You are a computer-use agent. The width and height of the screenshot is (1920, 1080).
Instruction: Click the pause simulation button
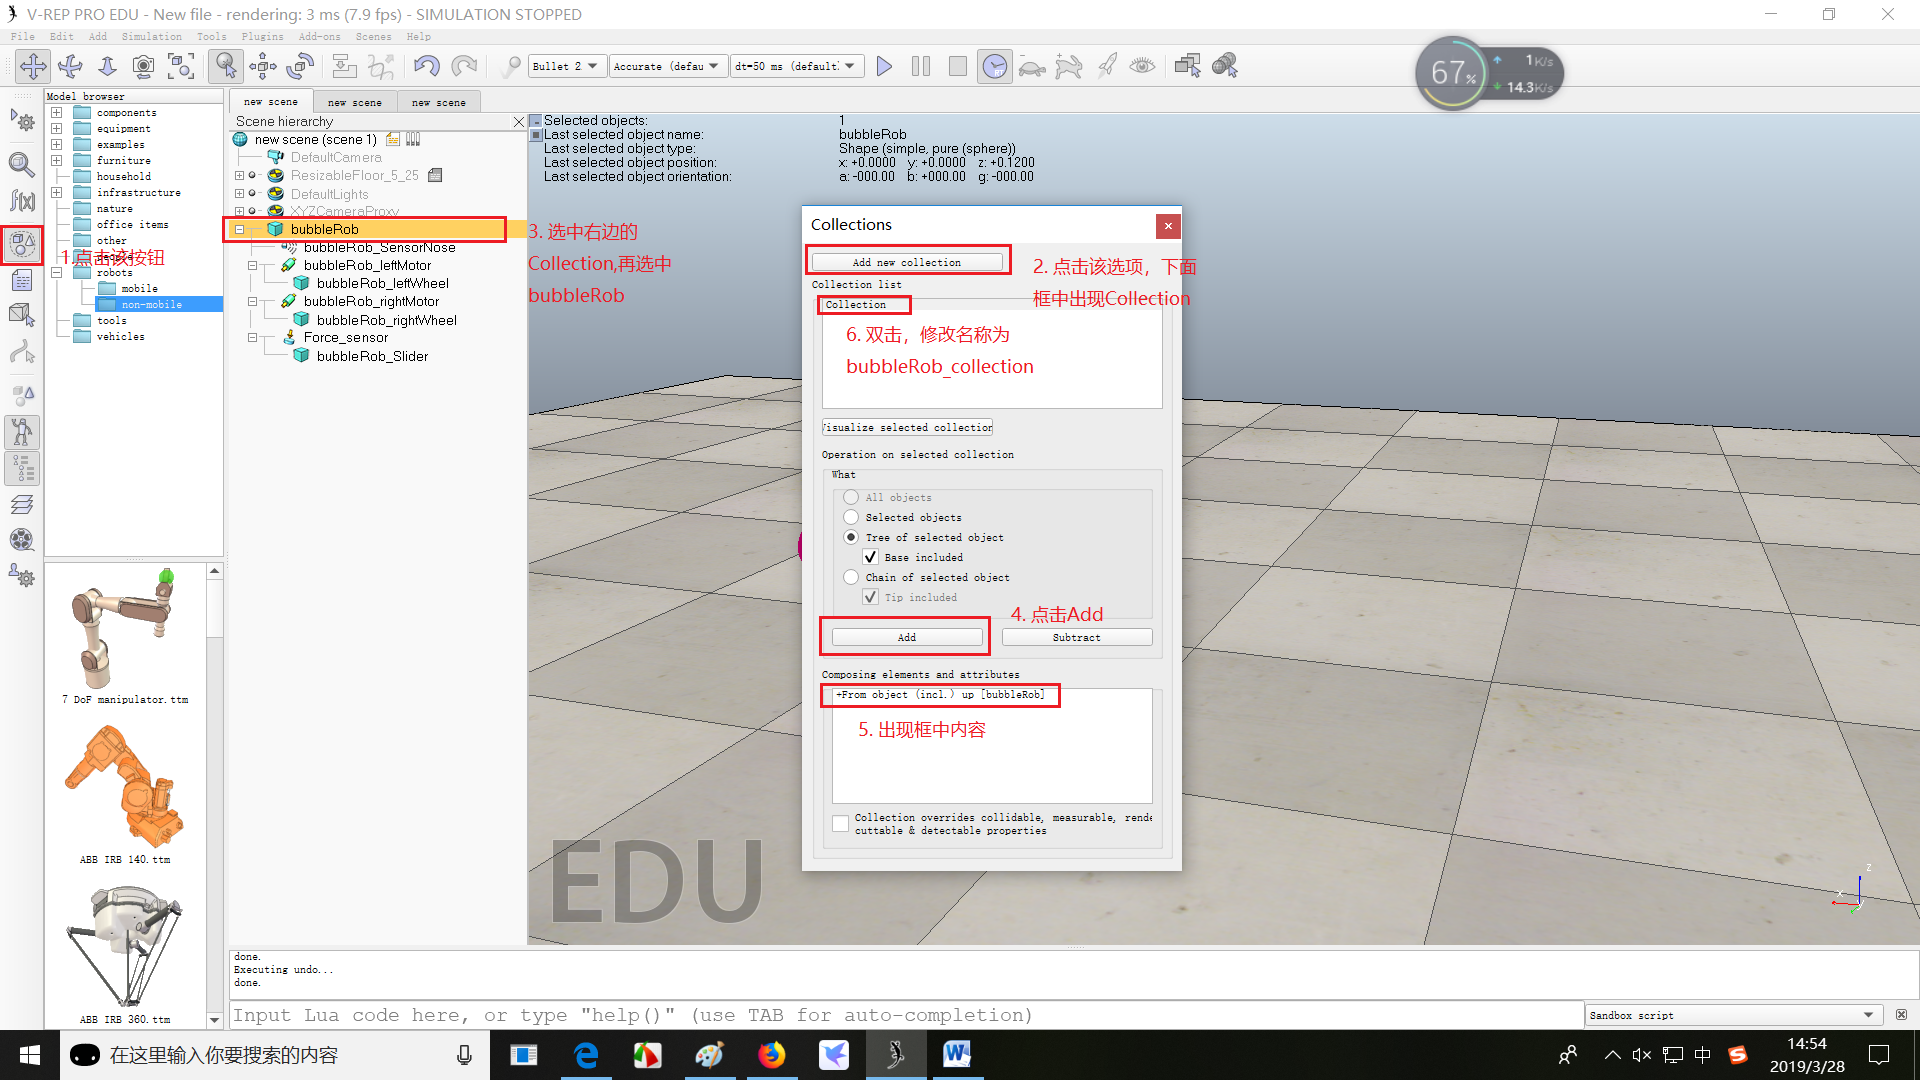pos(921,66)
